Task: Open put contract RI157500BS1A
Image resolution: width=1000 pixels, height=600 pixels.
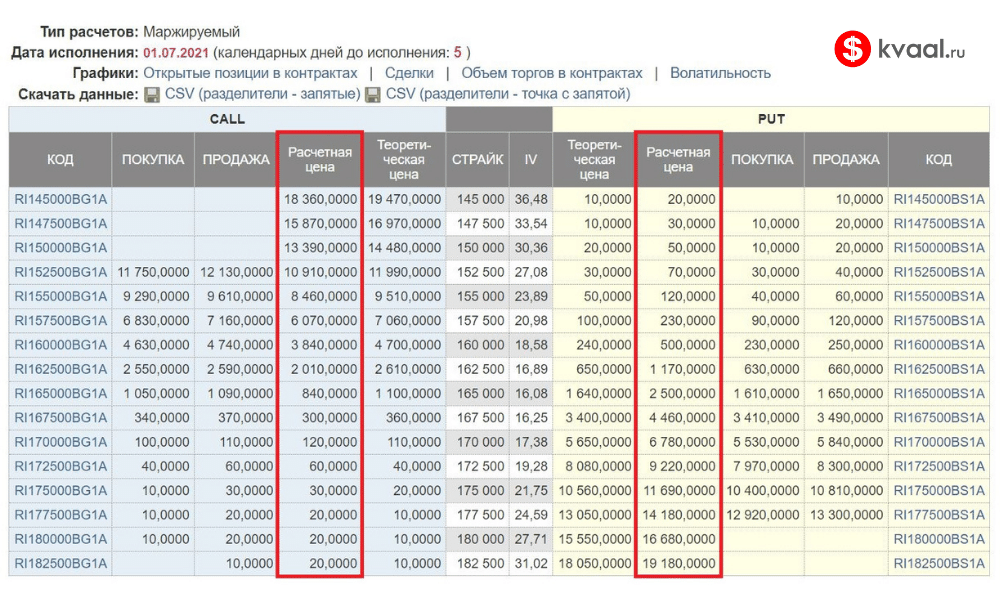Action: click(939, 321)
